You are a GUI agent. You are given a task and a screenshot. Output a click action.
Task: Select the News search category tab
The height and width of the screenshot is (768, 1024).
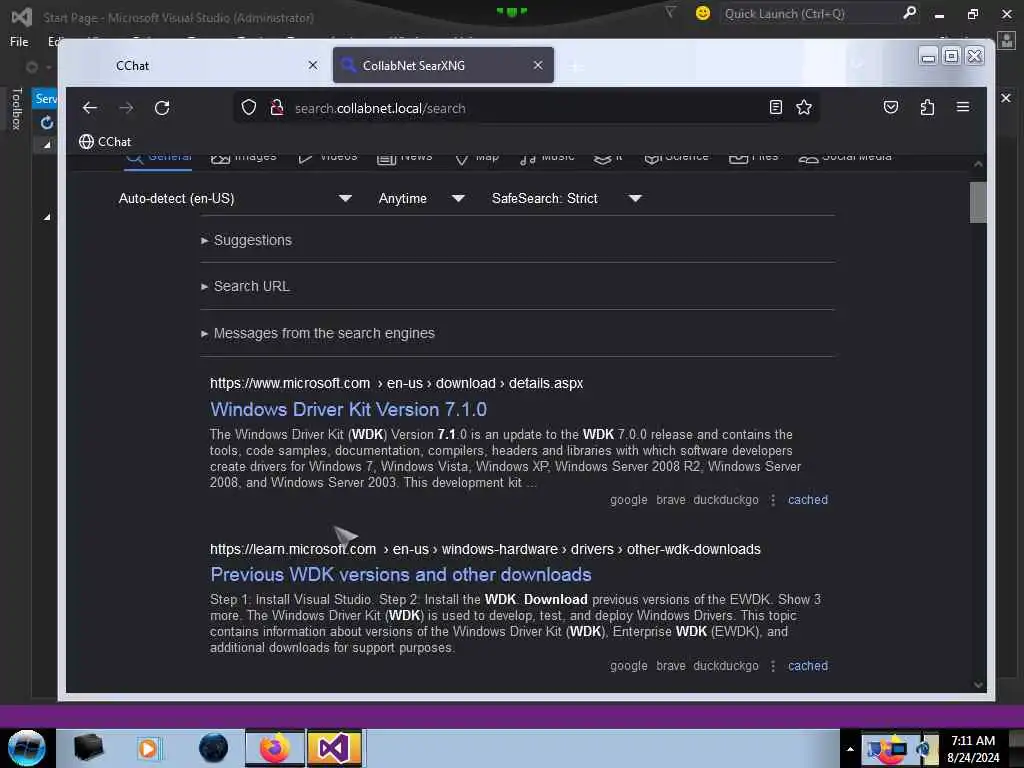tap(404, 157)
